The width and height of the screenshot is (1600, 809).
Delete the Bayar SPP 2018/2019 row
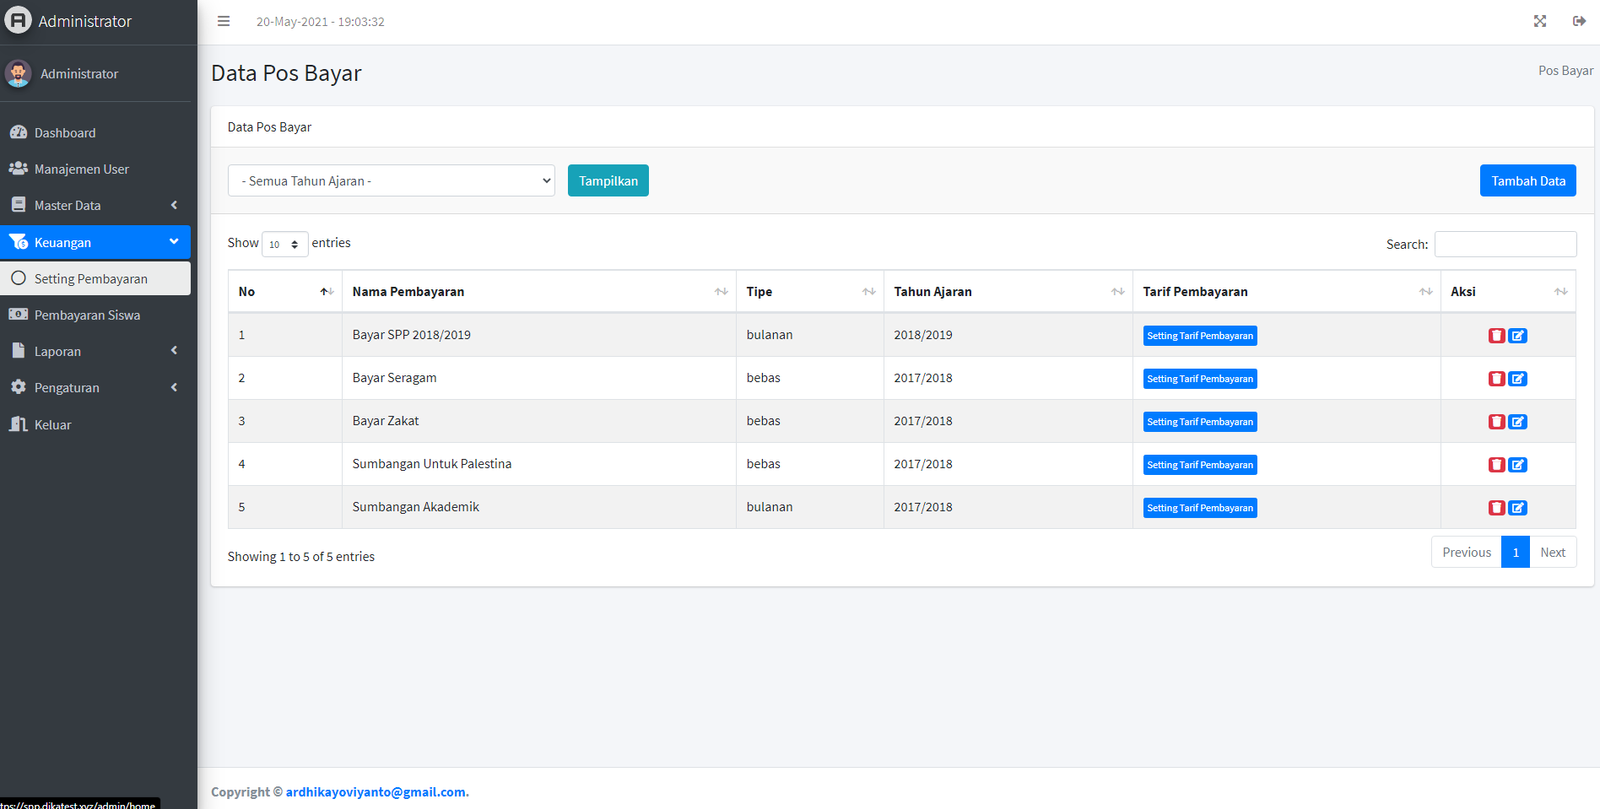tap(1496, 336)
